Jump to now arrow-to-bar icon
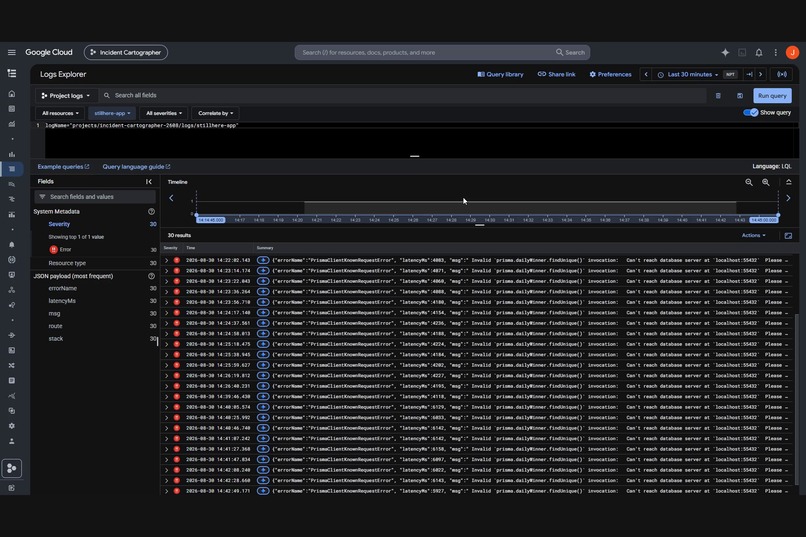This screenshot has height=537, width=806. point(749,75)
